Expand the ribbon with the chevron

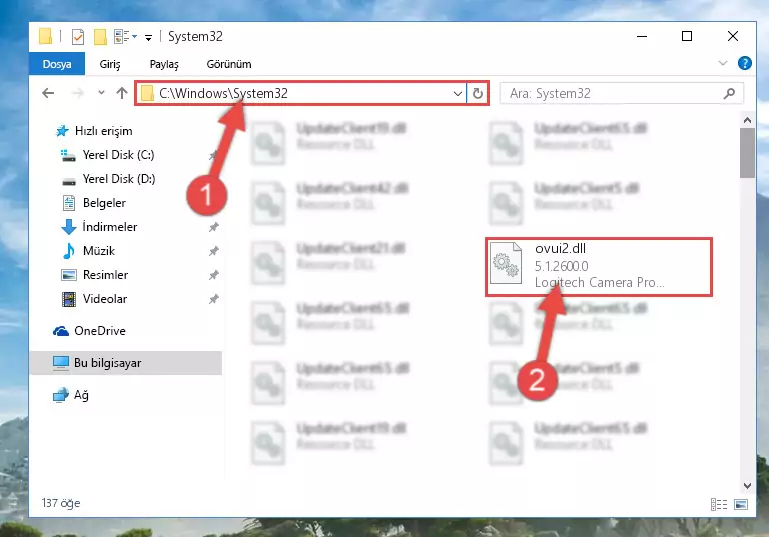722,63
